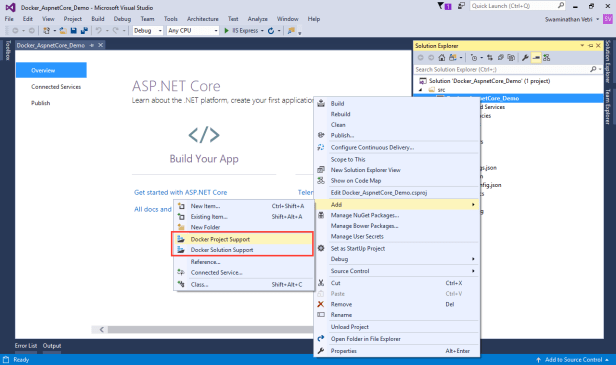Viewport: 616px width, 365px height.
Task: Click the Save disk icon in toolbar
Action: point(73,31)
